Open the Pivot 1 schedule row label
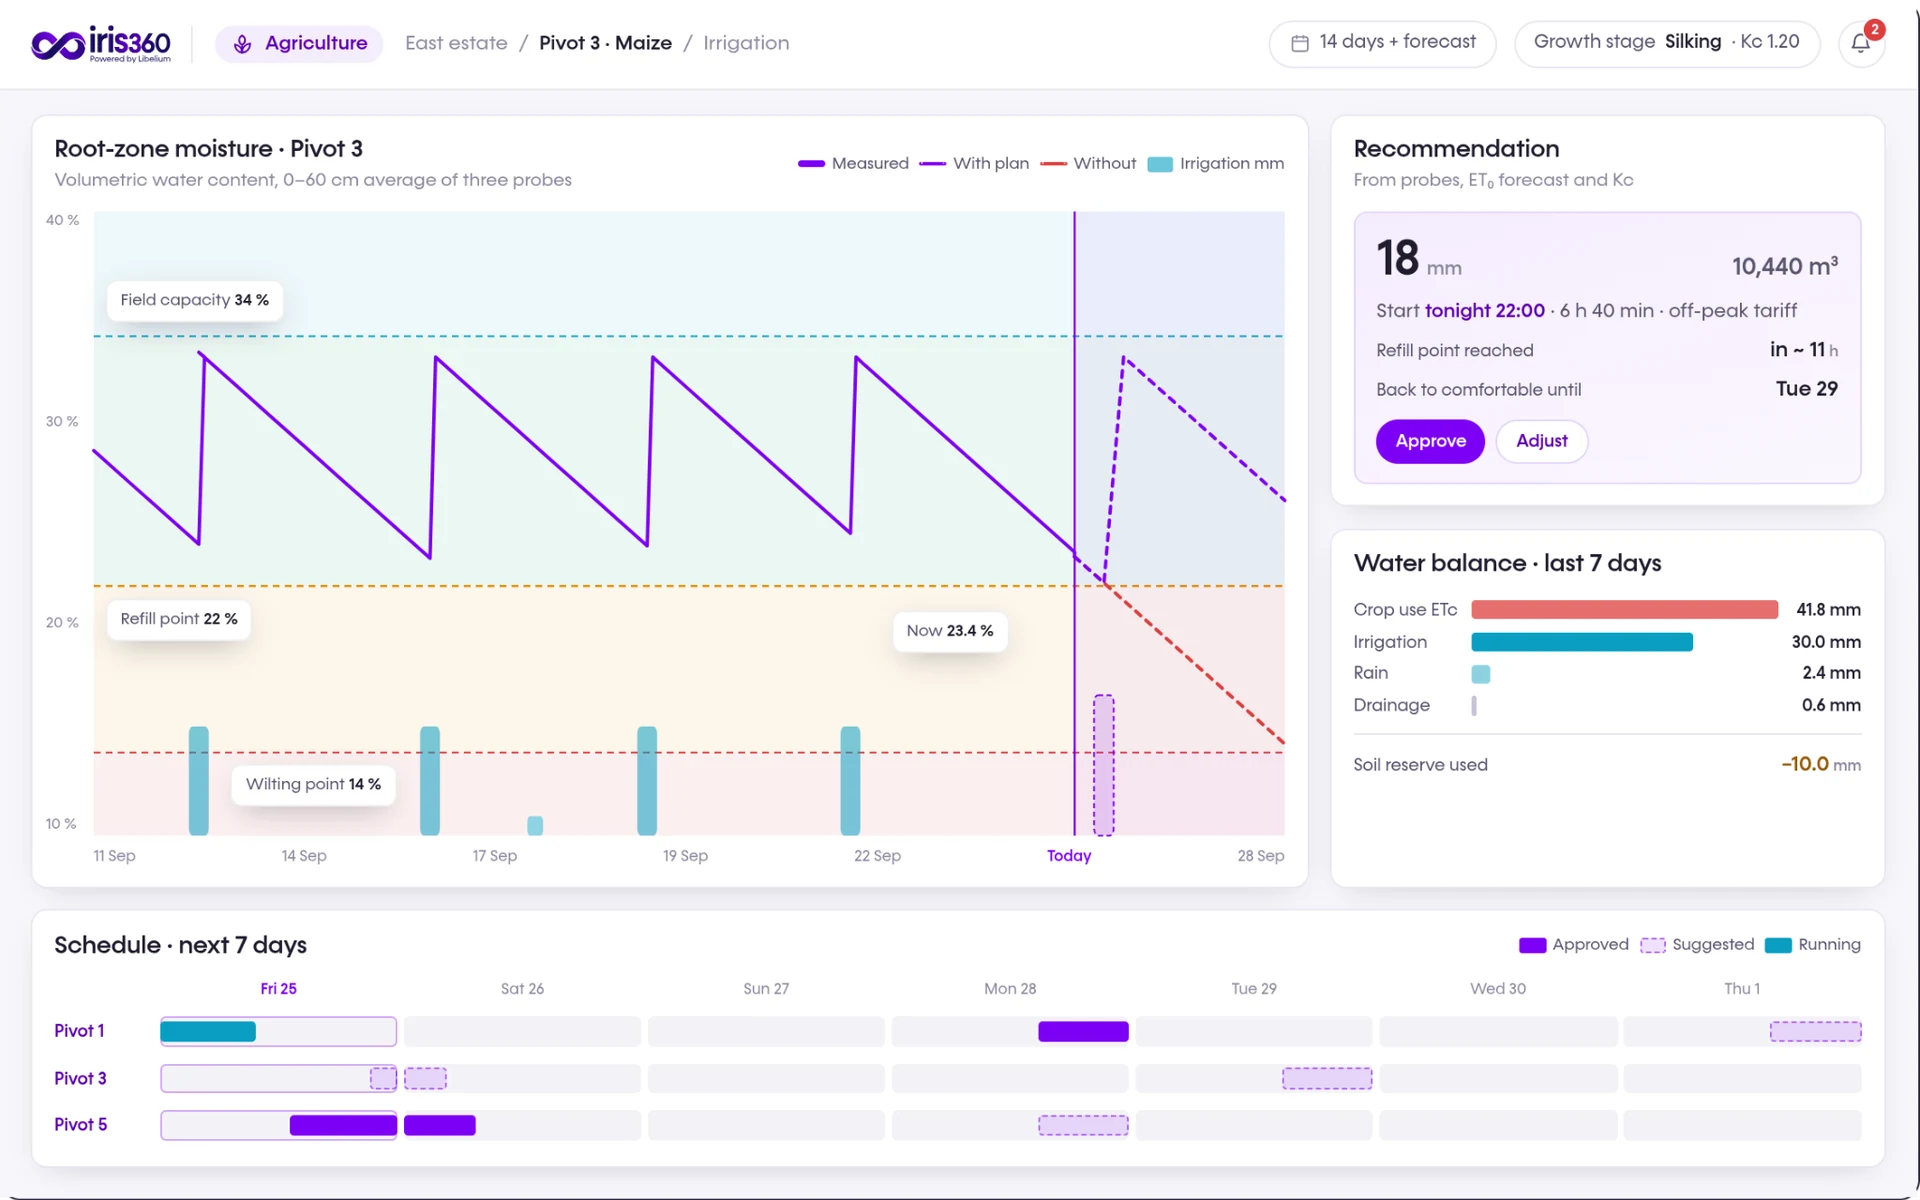Image resolution: width=1920 pixels, height=1200 pixels. [79, 1031]
